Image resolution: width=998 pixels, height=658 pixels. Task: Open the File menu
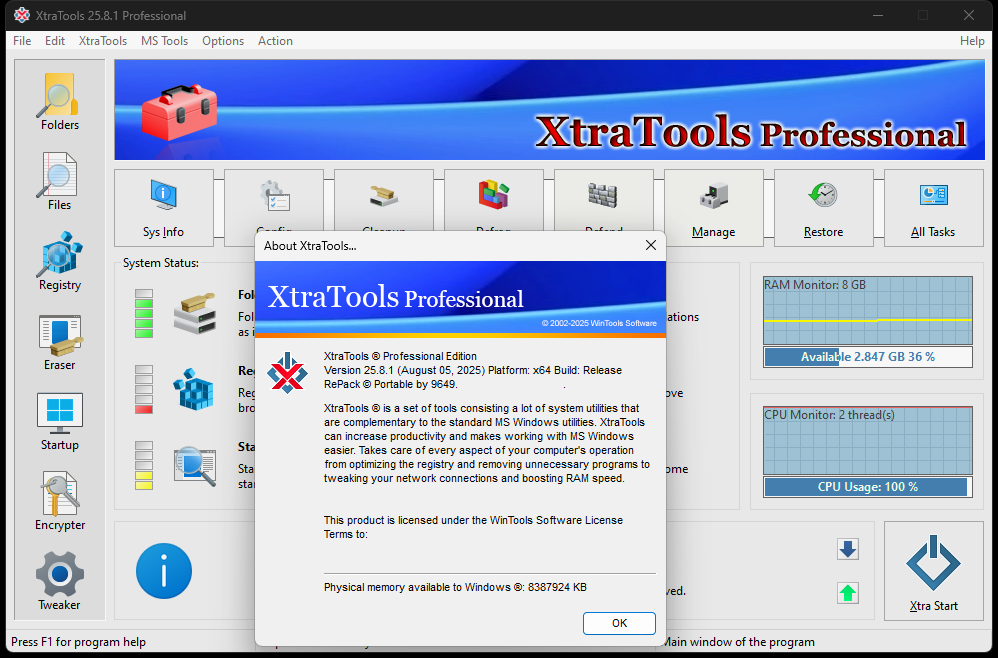(x=22, y=41)
